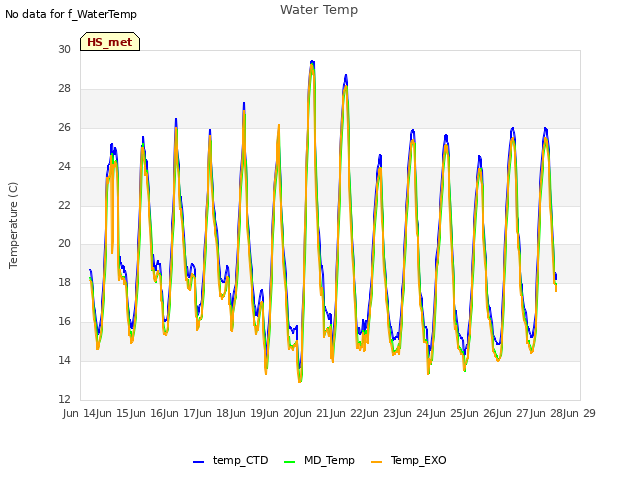Click the y-axis tick label 30

[x=64, y=49]
